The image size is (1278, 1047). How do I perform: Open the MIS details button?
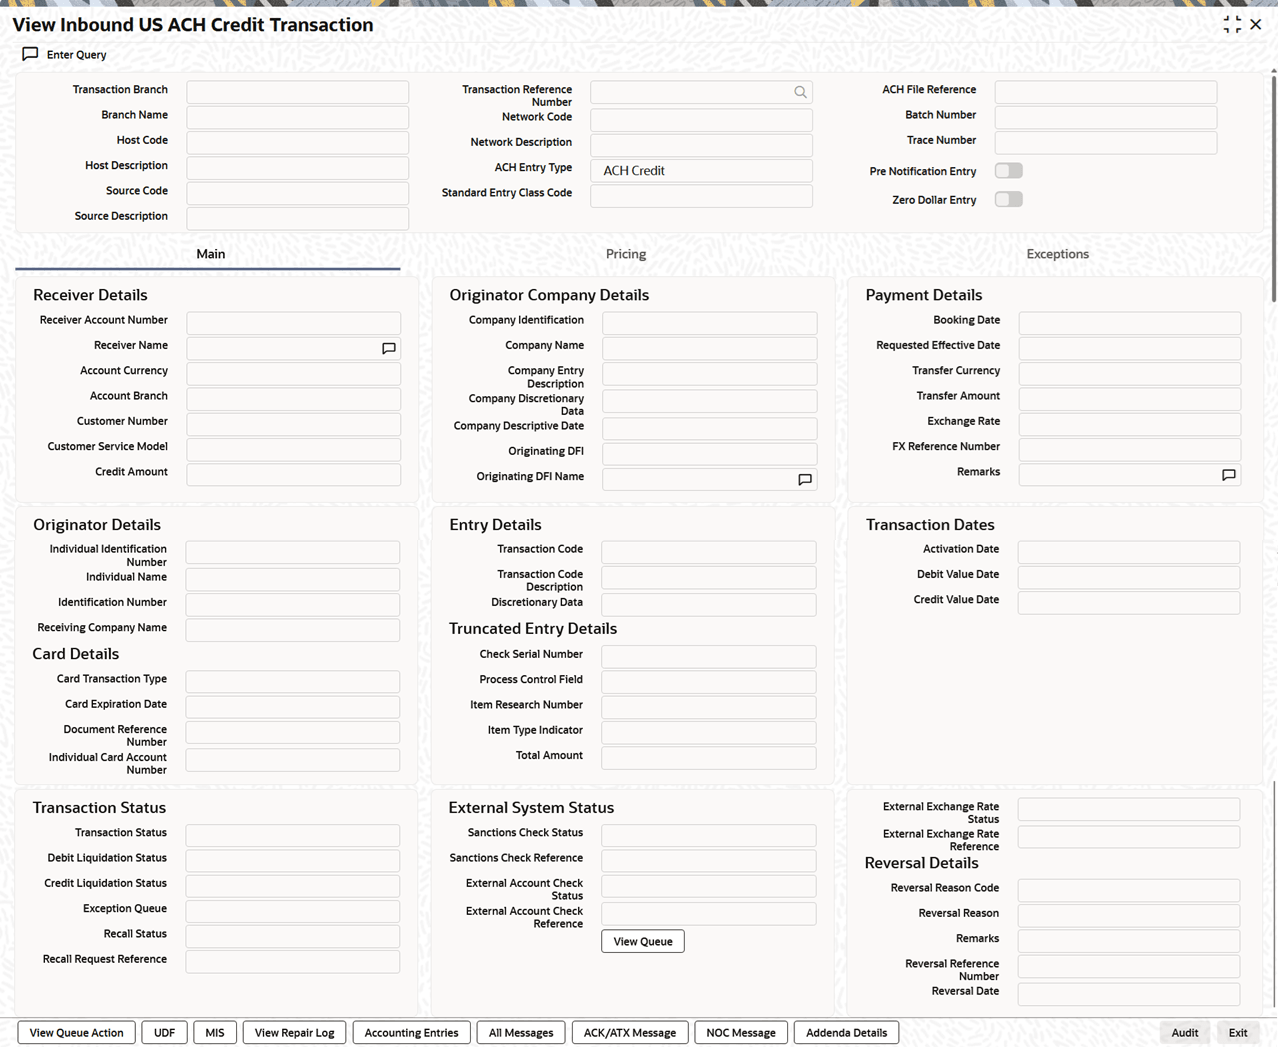click(215, 1033)
